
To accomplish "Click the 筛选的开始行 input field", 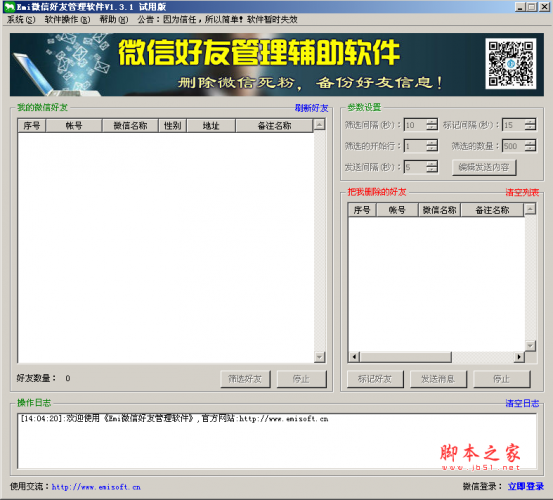I will [x=415, y=146].
